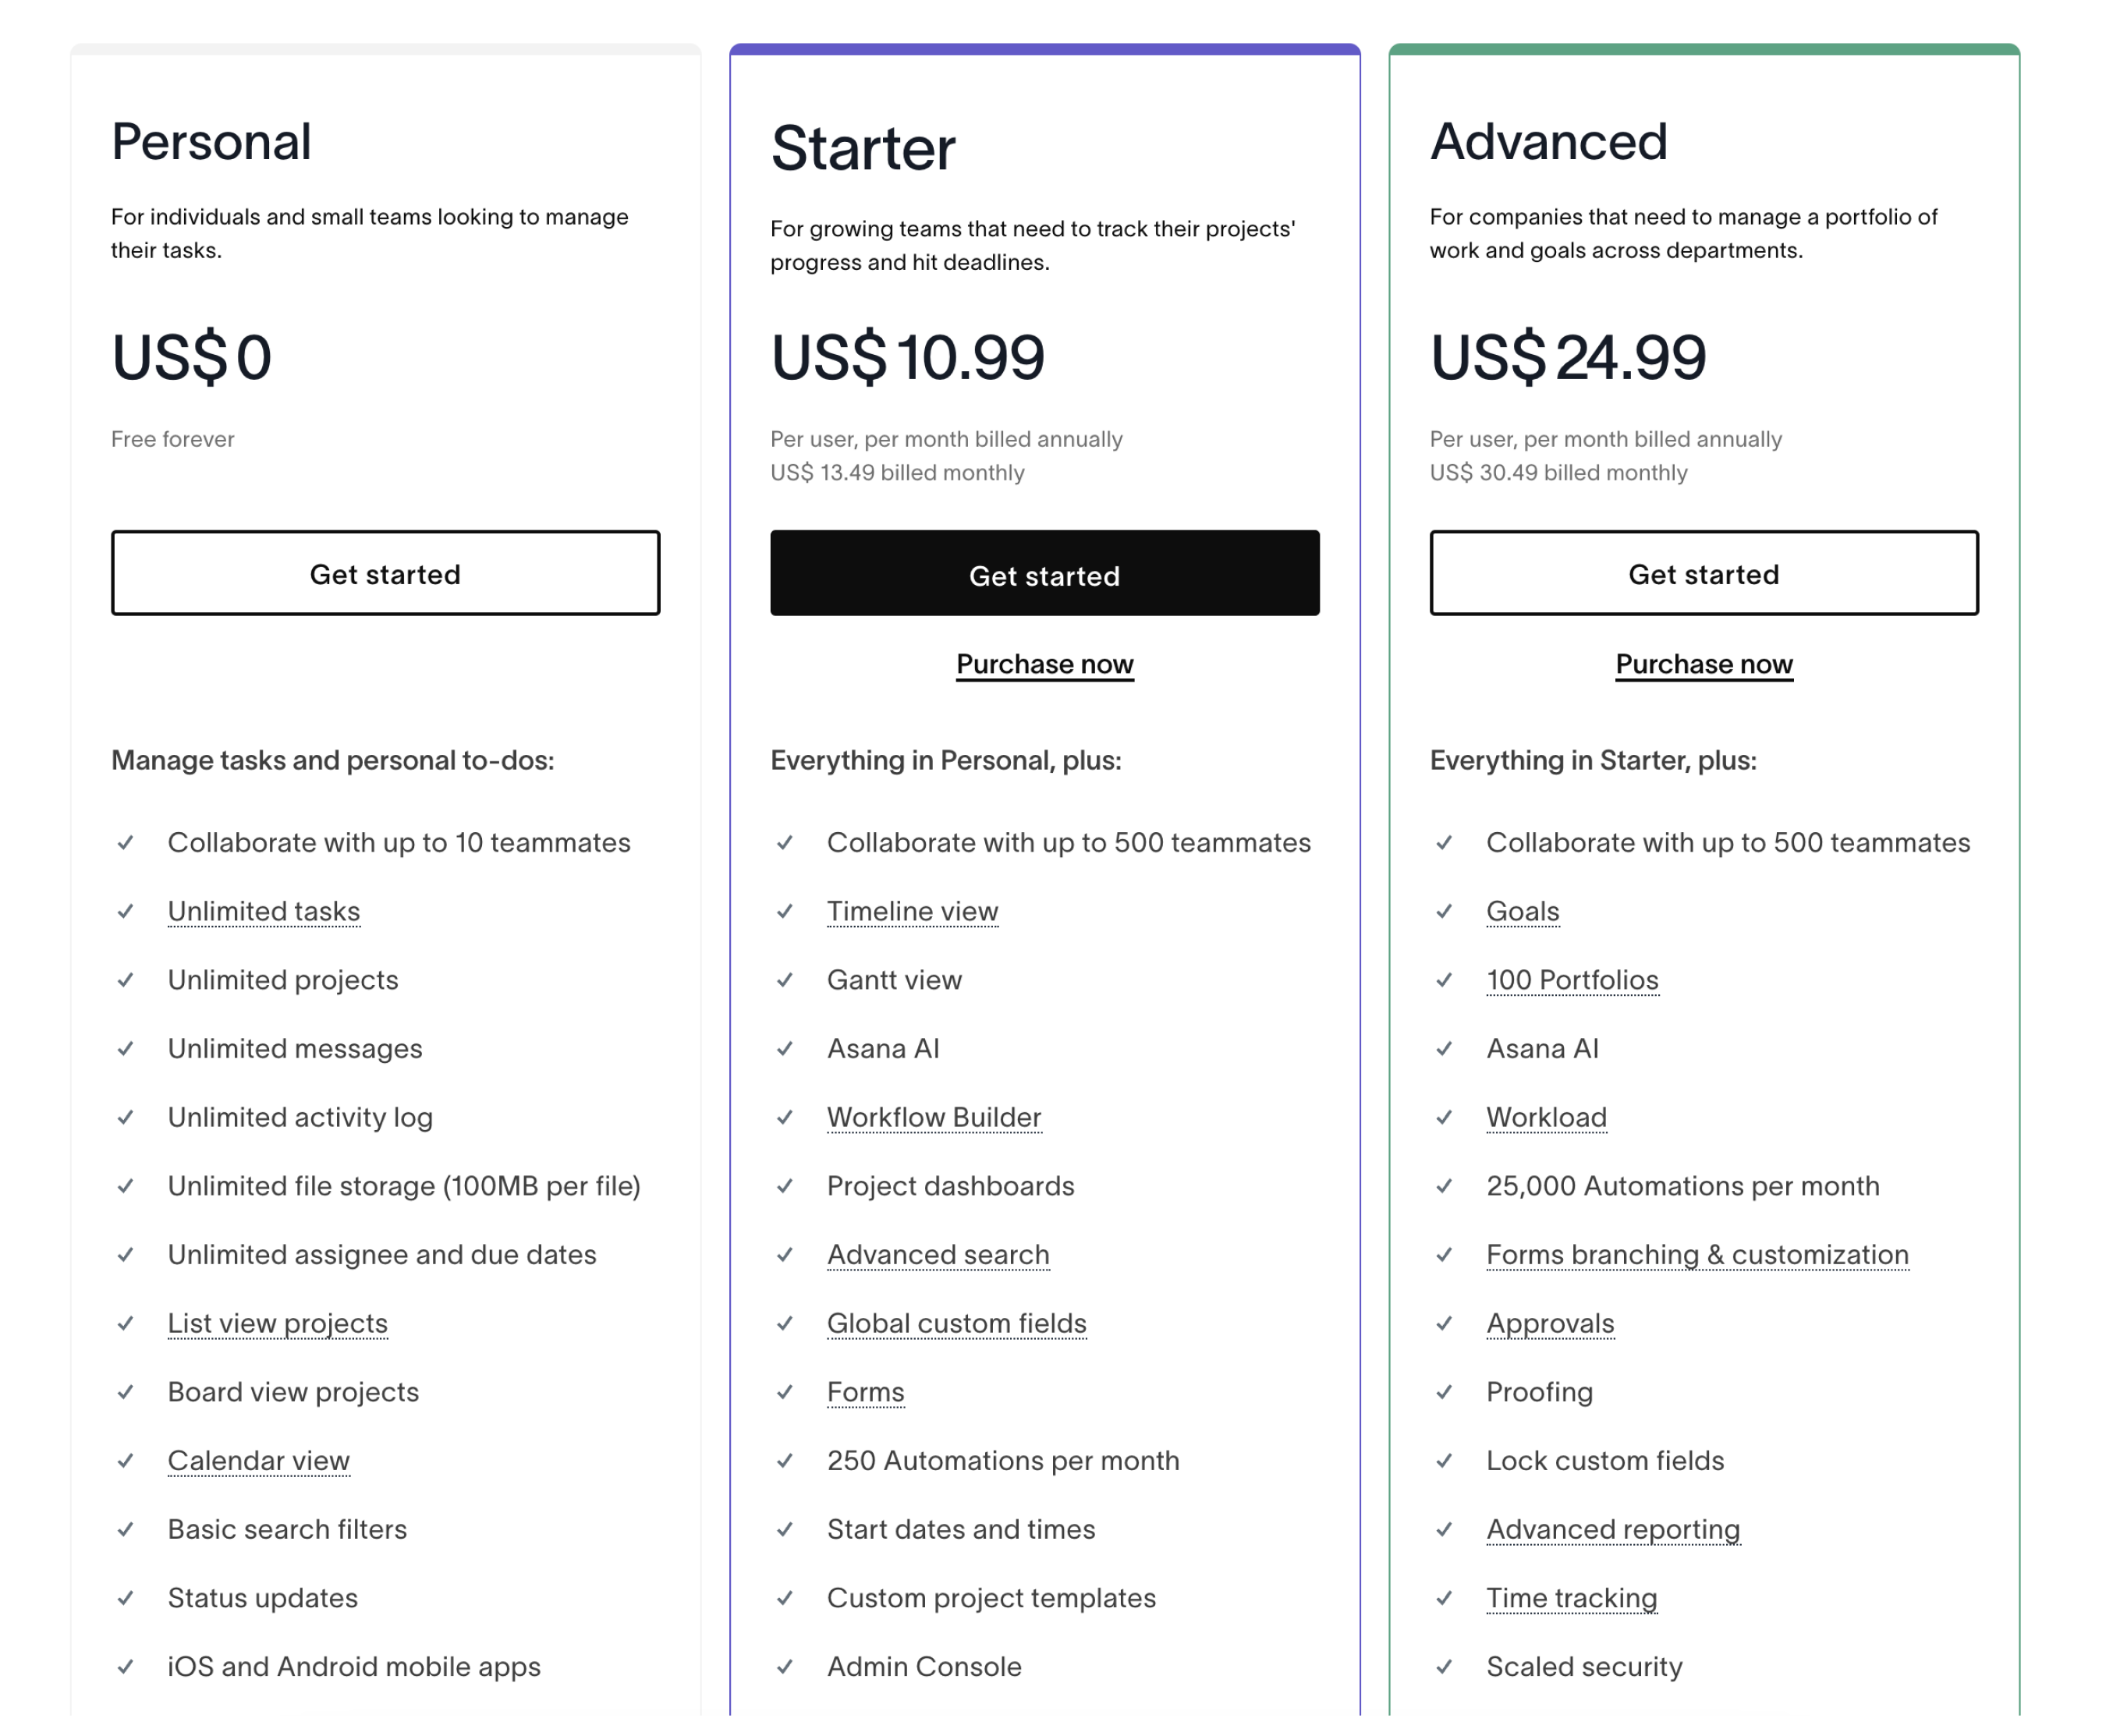2106x1736 pixels.
Task: Open the Goals link
Action: pyautogui.click(x=1522, y=911)
